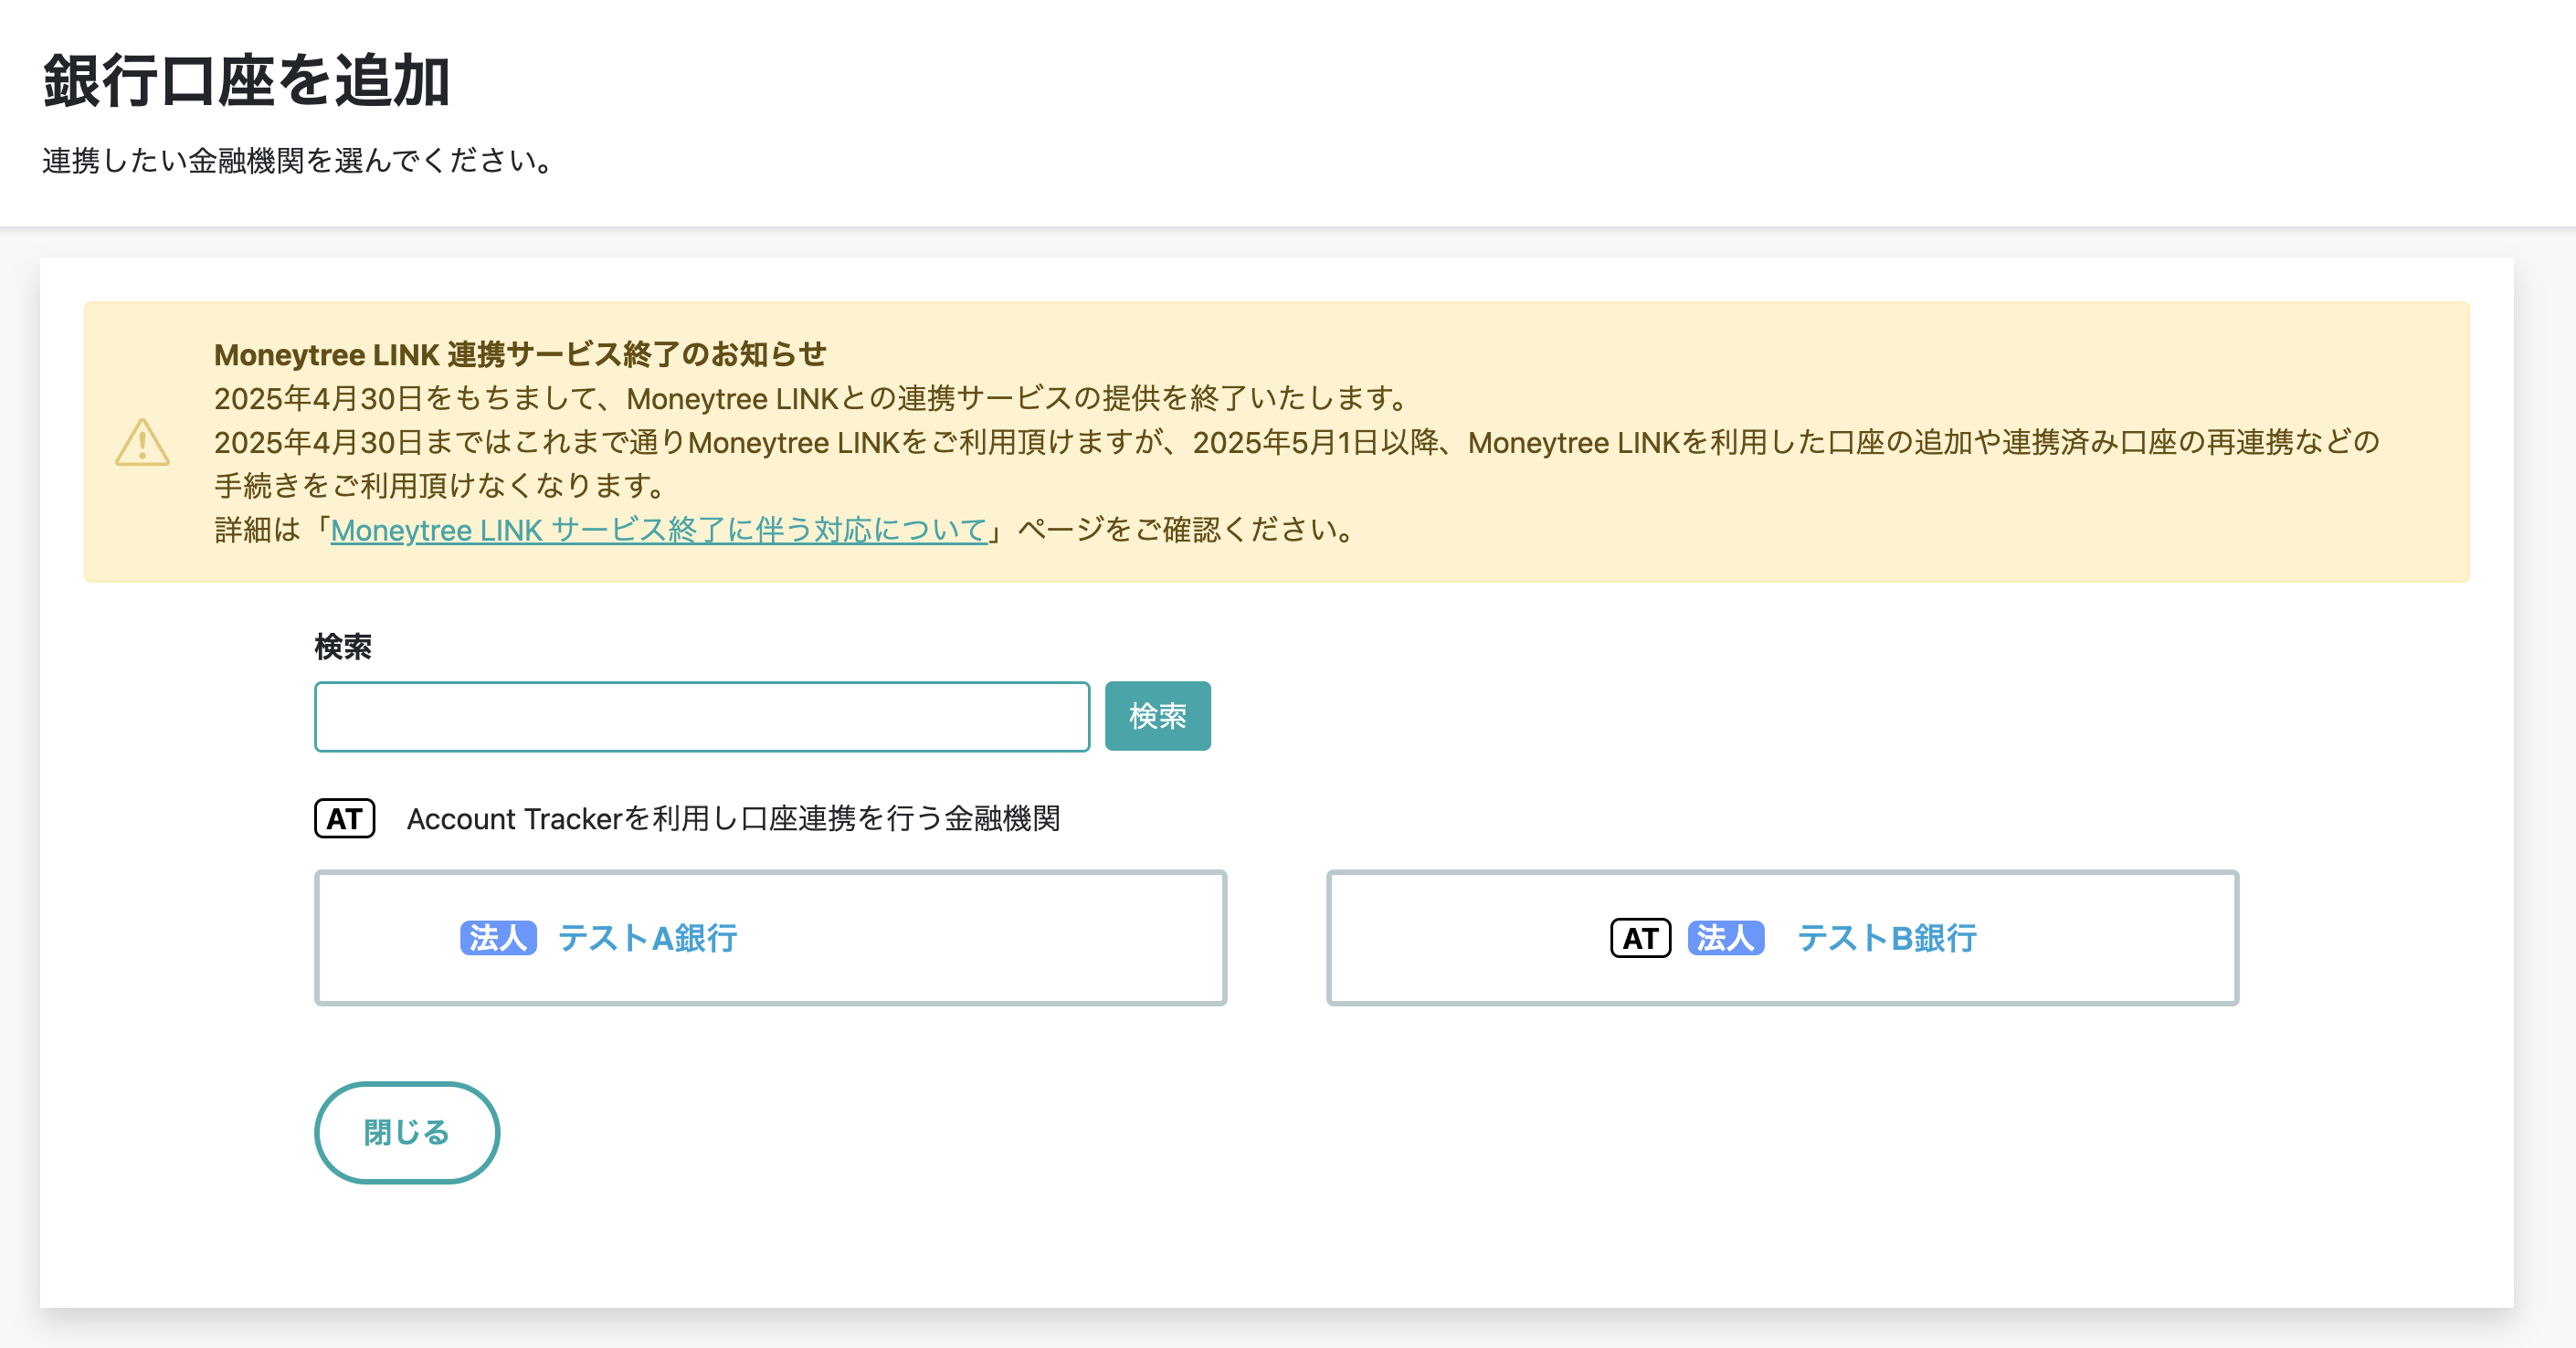Click the 検索 label above the input
This screenshot has width=2576, height=1348.
(x=343, y=646)
